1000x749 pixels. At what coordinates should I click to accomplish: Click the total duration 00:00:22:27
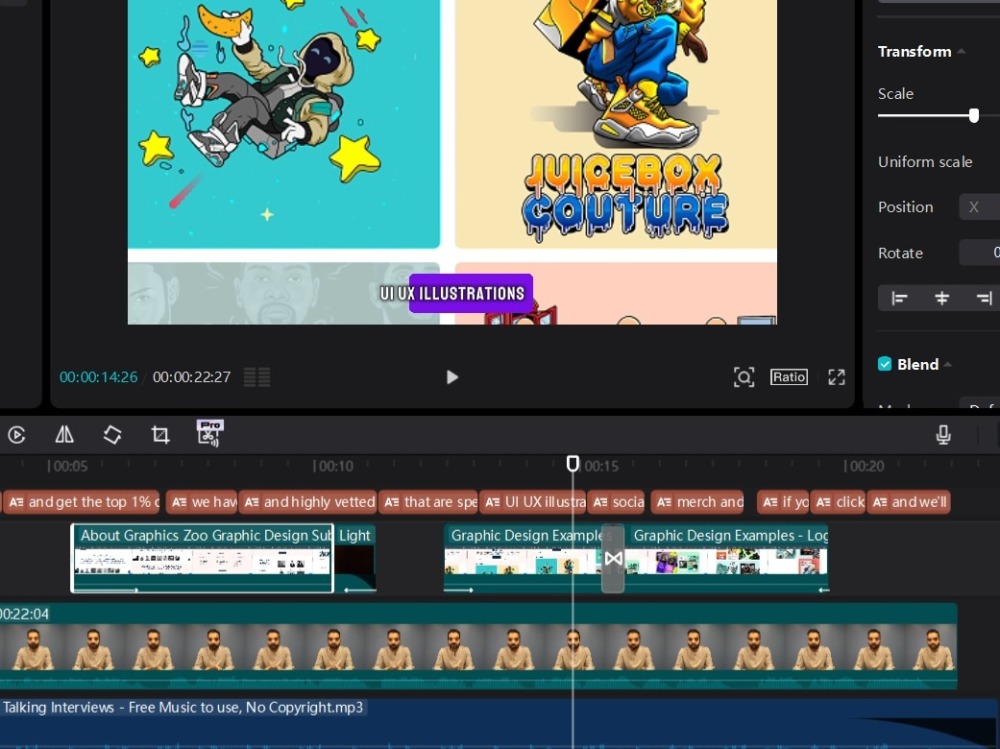click(191, 377)
